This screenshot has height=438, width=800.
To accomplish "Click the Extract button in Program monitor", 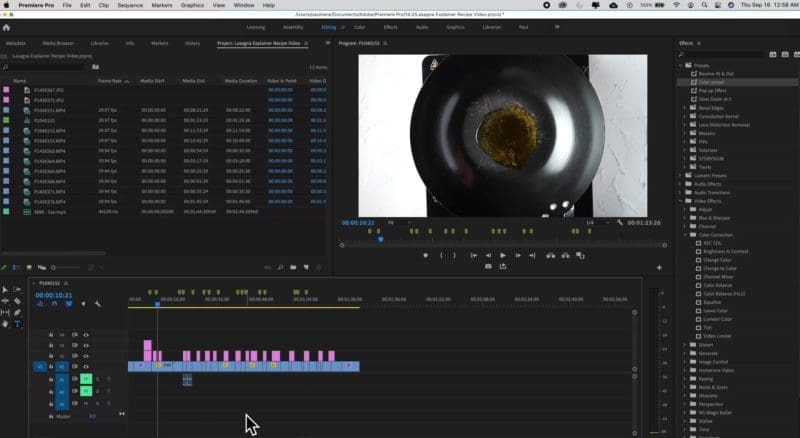I will pos(565,255).
